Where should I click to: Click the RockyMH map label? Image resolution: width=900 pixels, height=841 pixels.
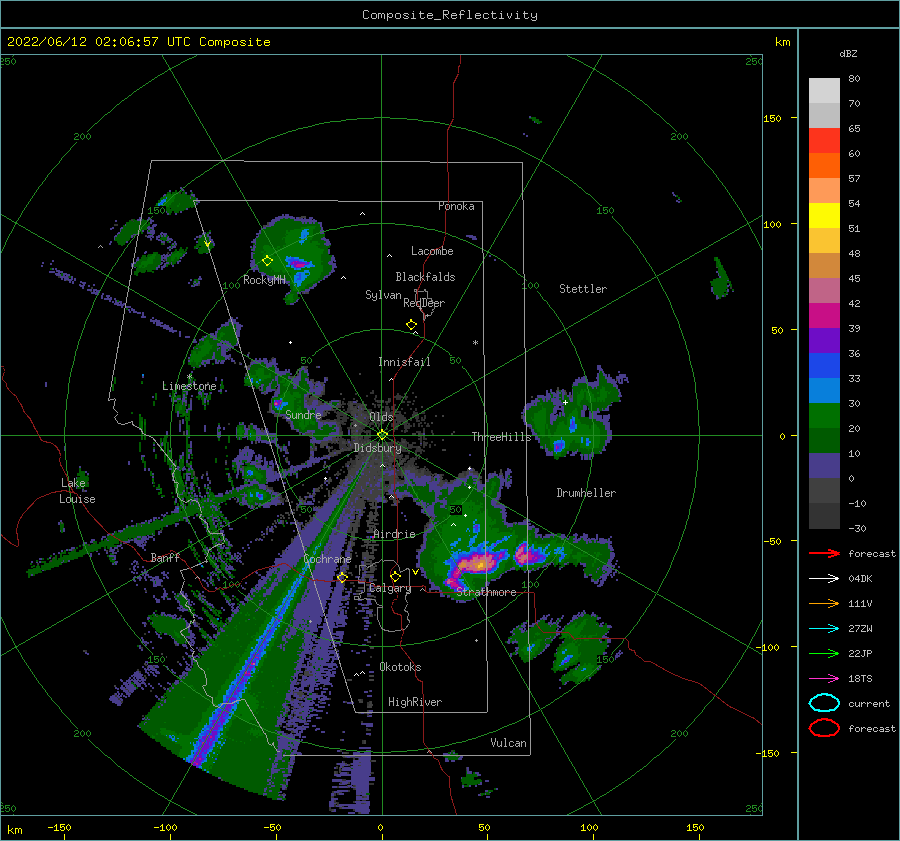pos(265,280)
